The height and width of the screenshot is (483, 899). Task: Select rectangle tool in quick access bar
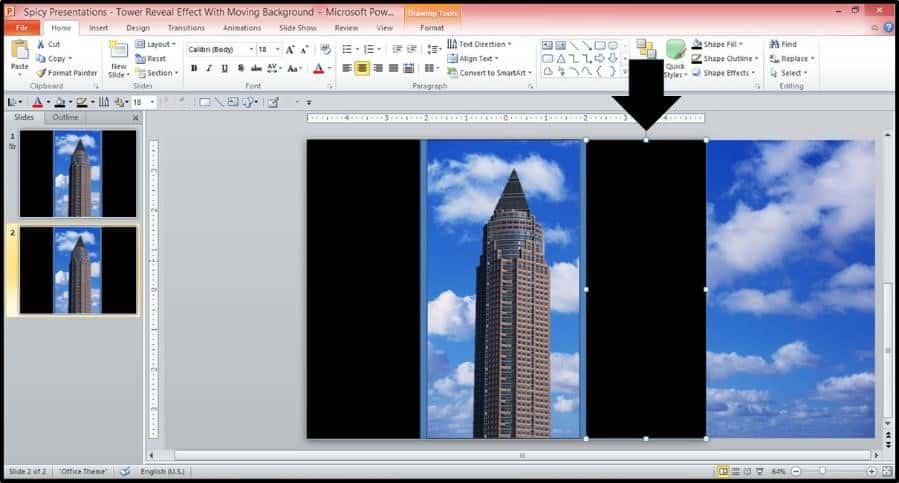(204, 102)
